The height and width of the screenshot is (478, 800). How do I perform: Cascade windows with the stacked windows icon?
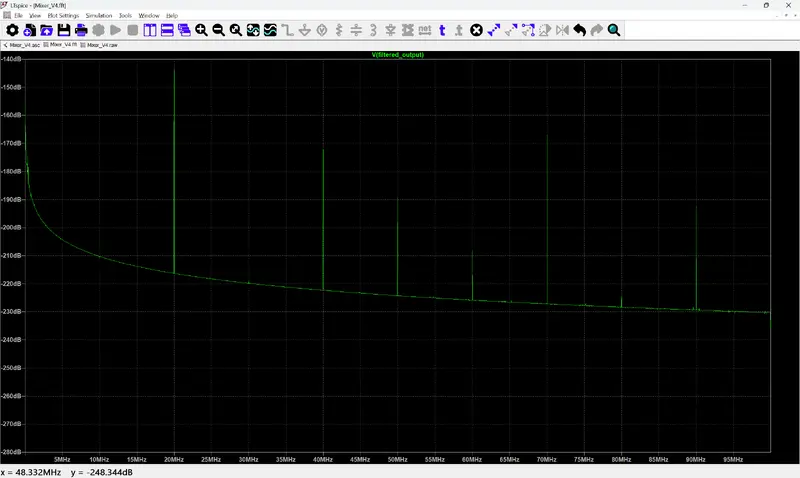click(x=184, y=30)
